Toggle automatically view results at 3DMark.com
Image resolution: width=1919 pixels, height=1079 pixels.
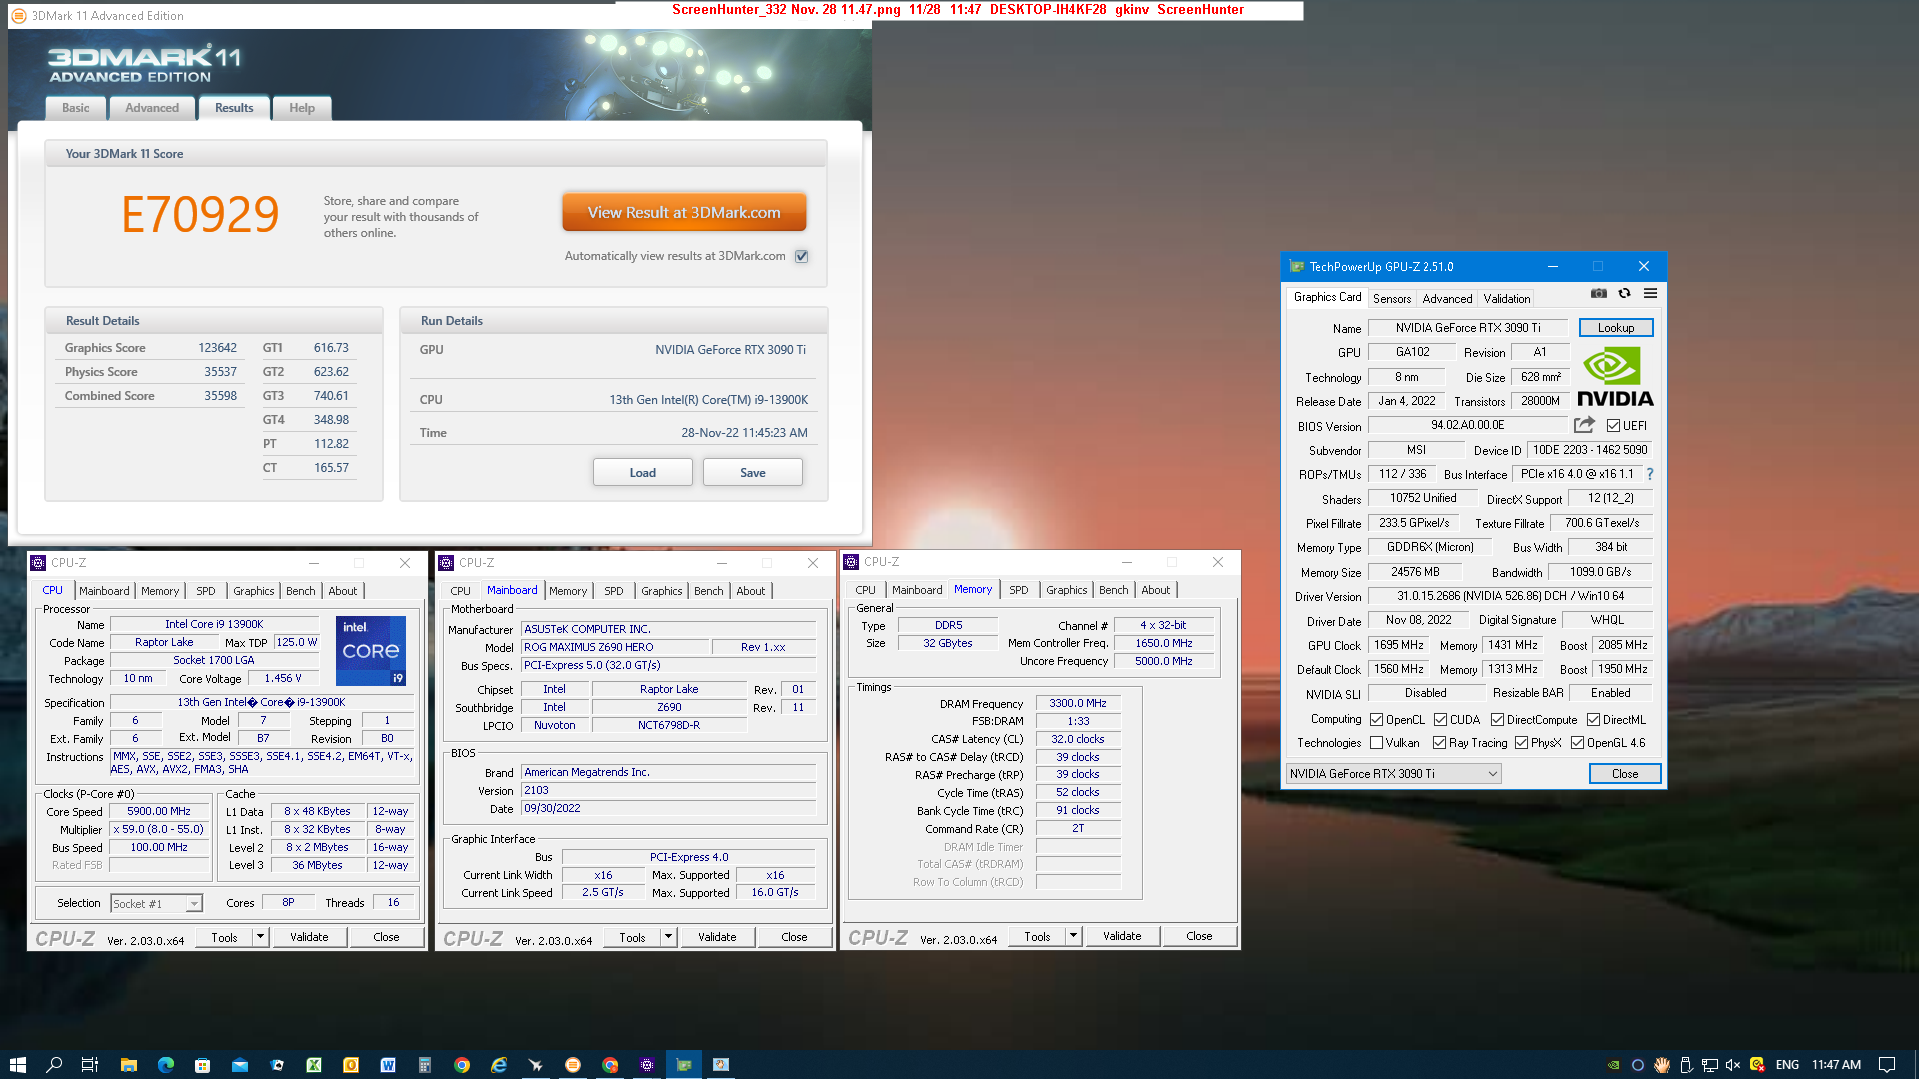click(x=801, y=256)
